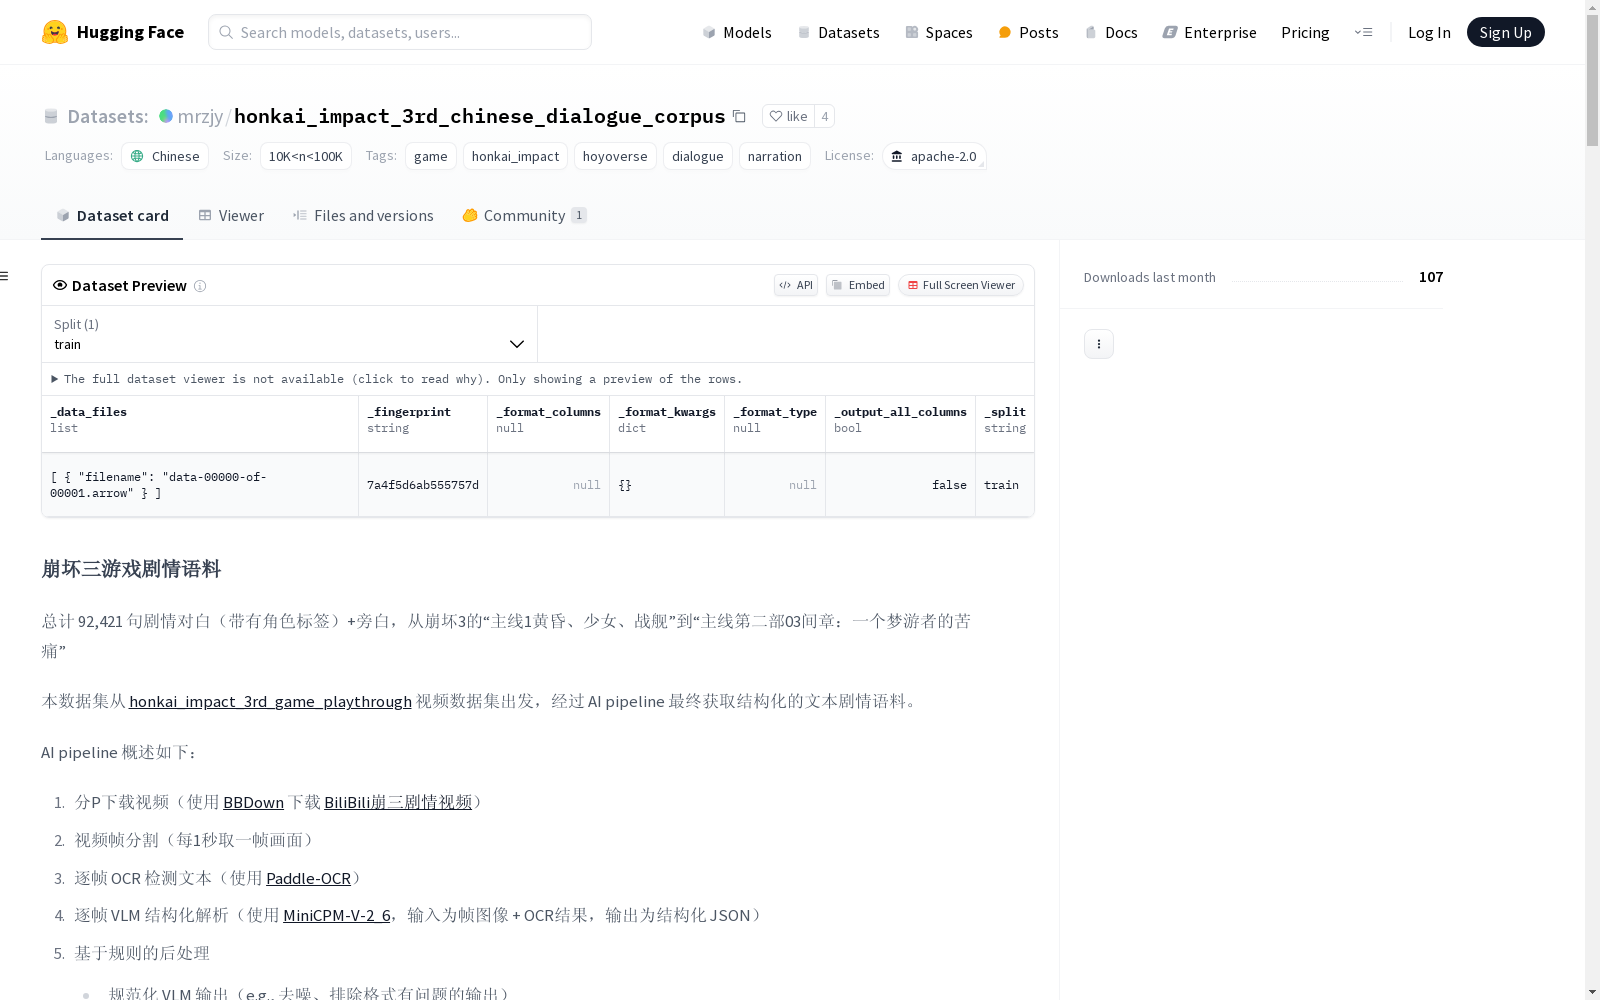Switch to the Files and versions tab
This screenshot has height=1000, width=1600.
(x=363, y=215)
